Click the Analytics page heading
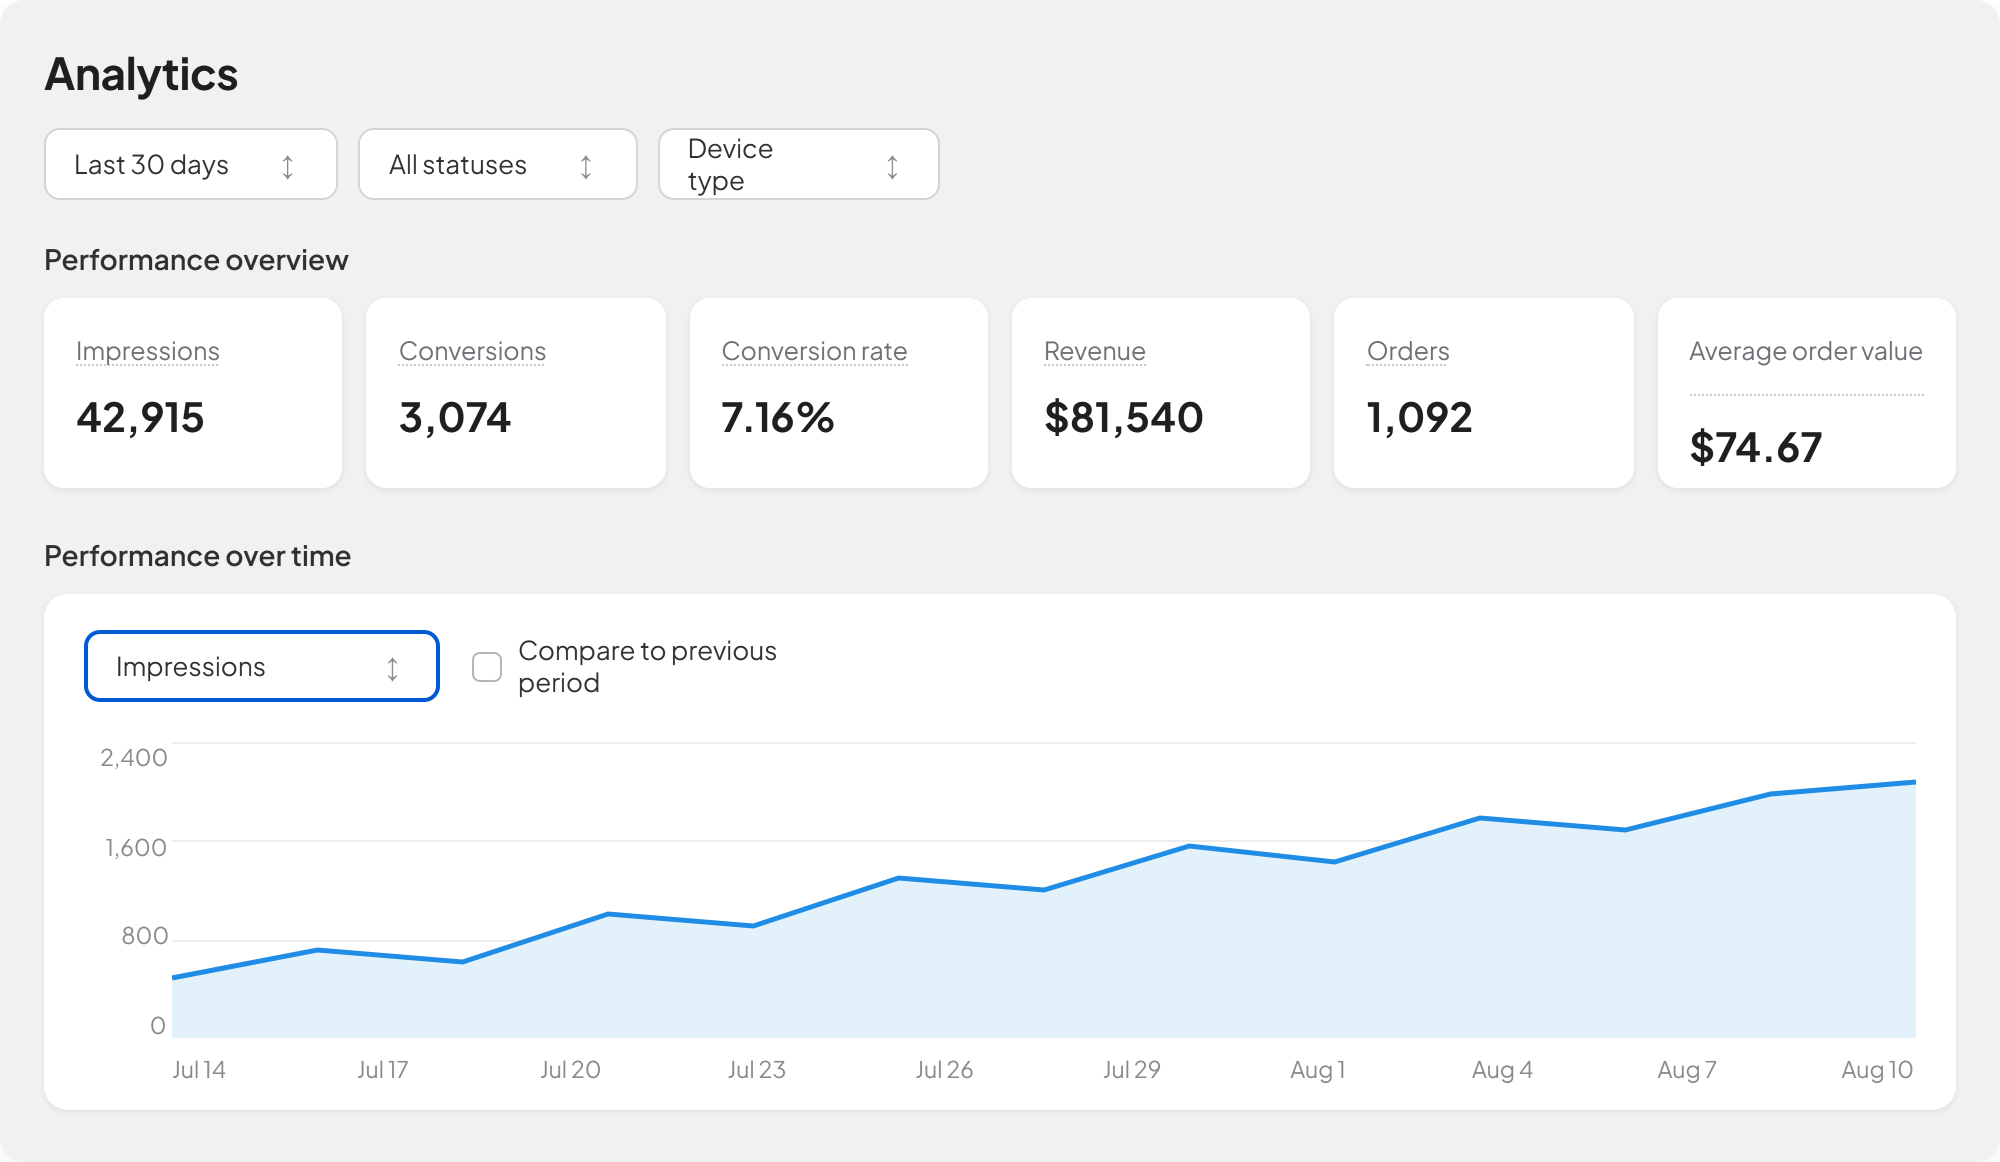2000x1162 pixels. (x=141, y=74)
